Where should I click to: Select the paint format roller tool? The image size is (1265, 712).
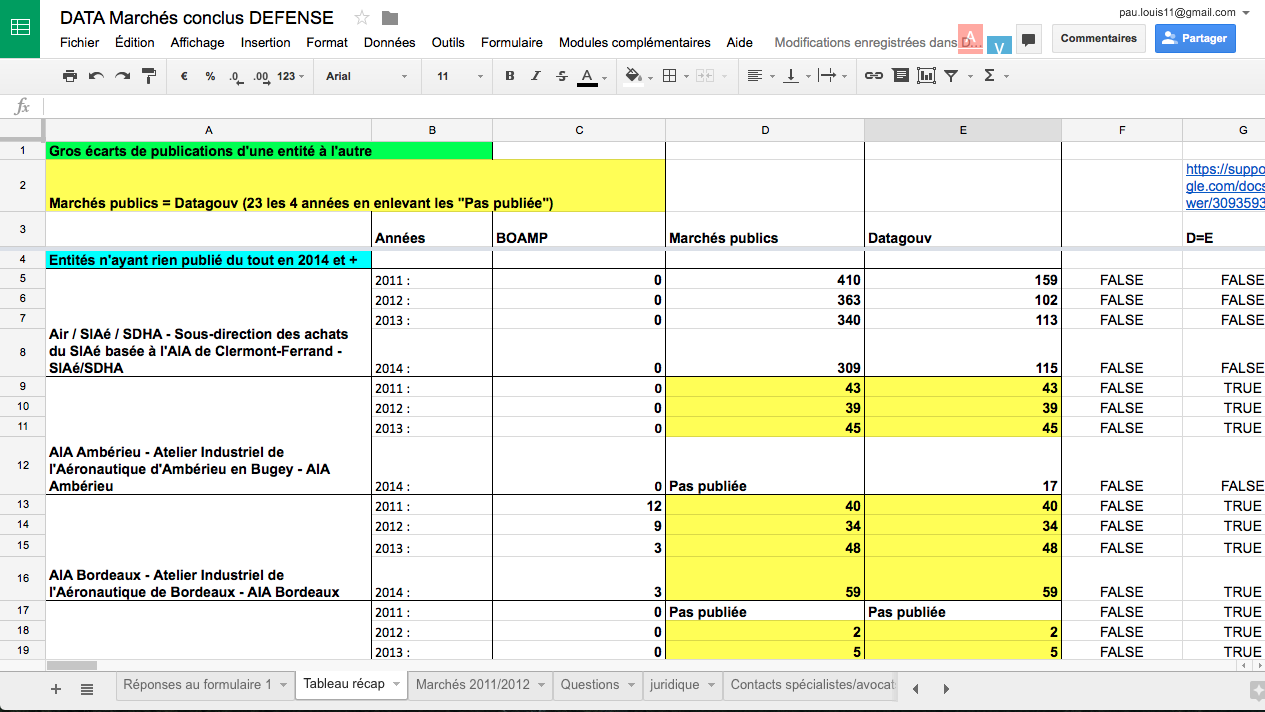point(149,76)
